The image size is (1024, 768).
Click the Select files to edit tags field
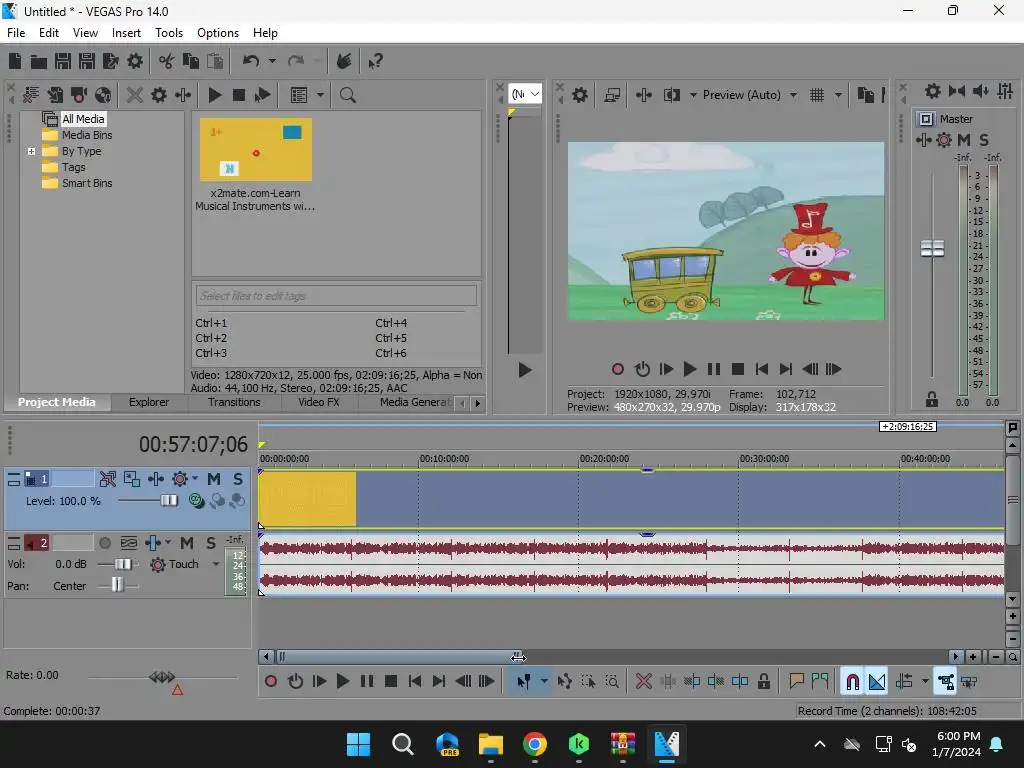pyautogui.click(x=336, y=296)
